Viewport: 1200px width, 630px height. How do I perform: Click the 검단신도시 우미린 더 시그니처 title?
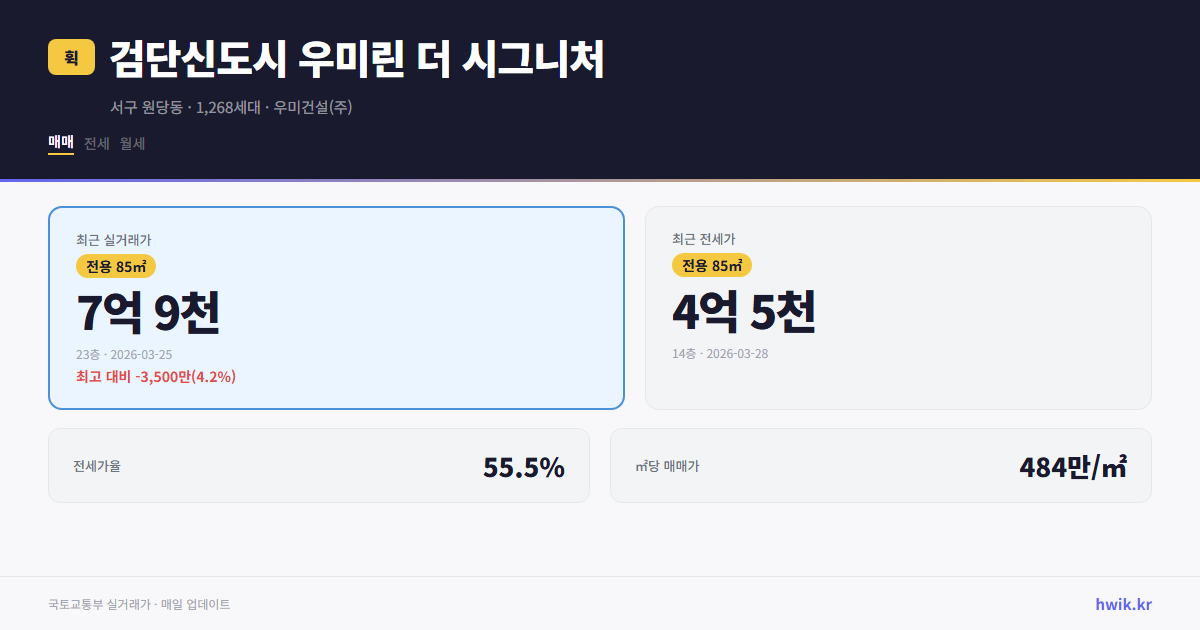pyautogui.click(x=356, y=61)
